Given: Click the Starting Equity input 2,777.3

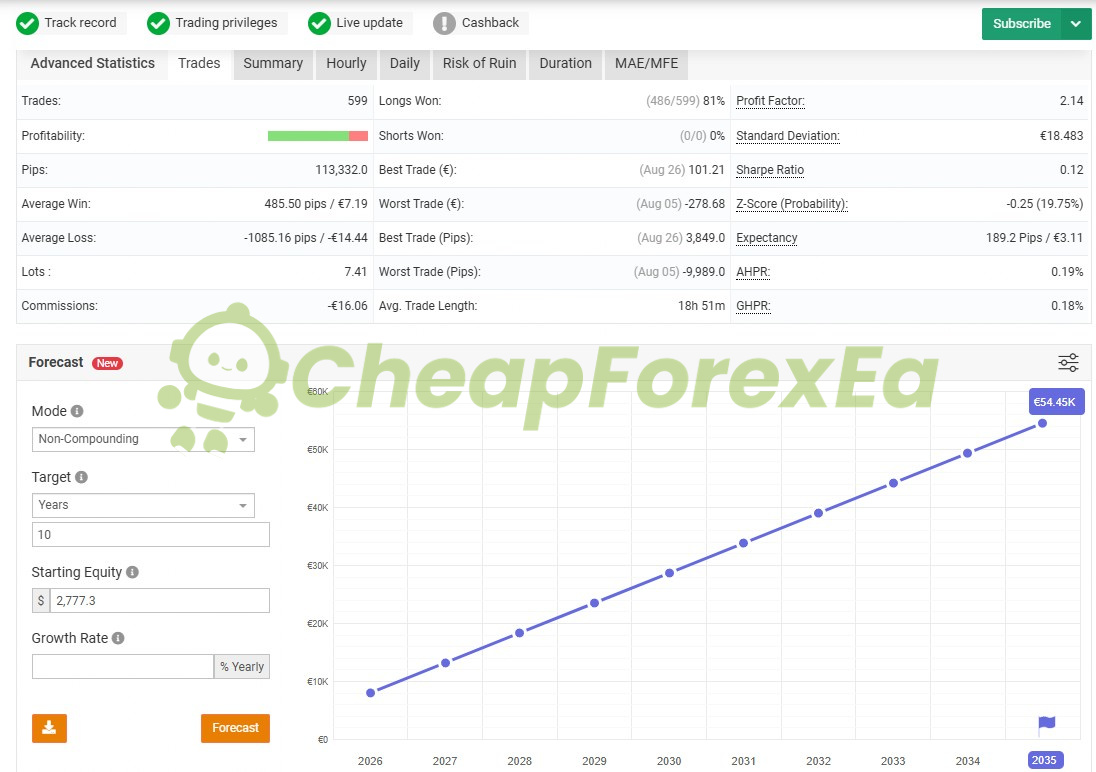Looking at the screenshot, I should point(159,601).
